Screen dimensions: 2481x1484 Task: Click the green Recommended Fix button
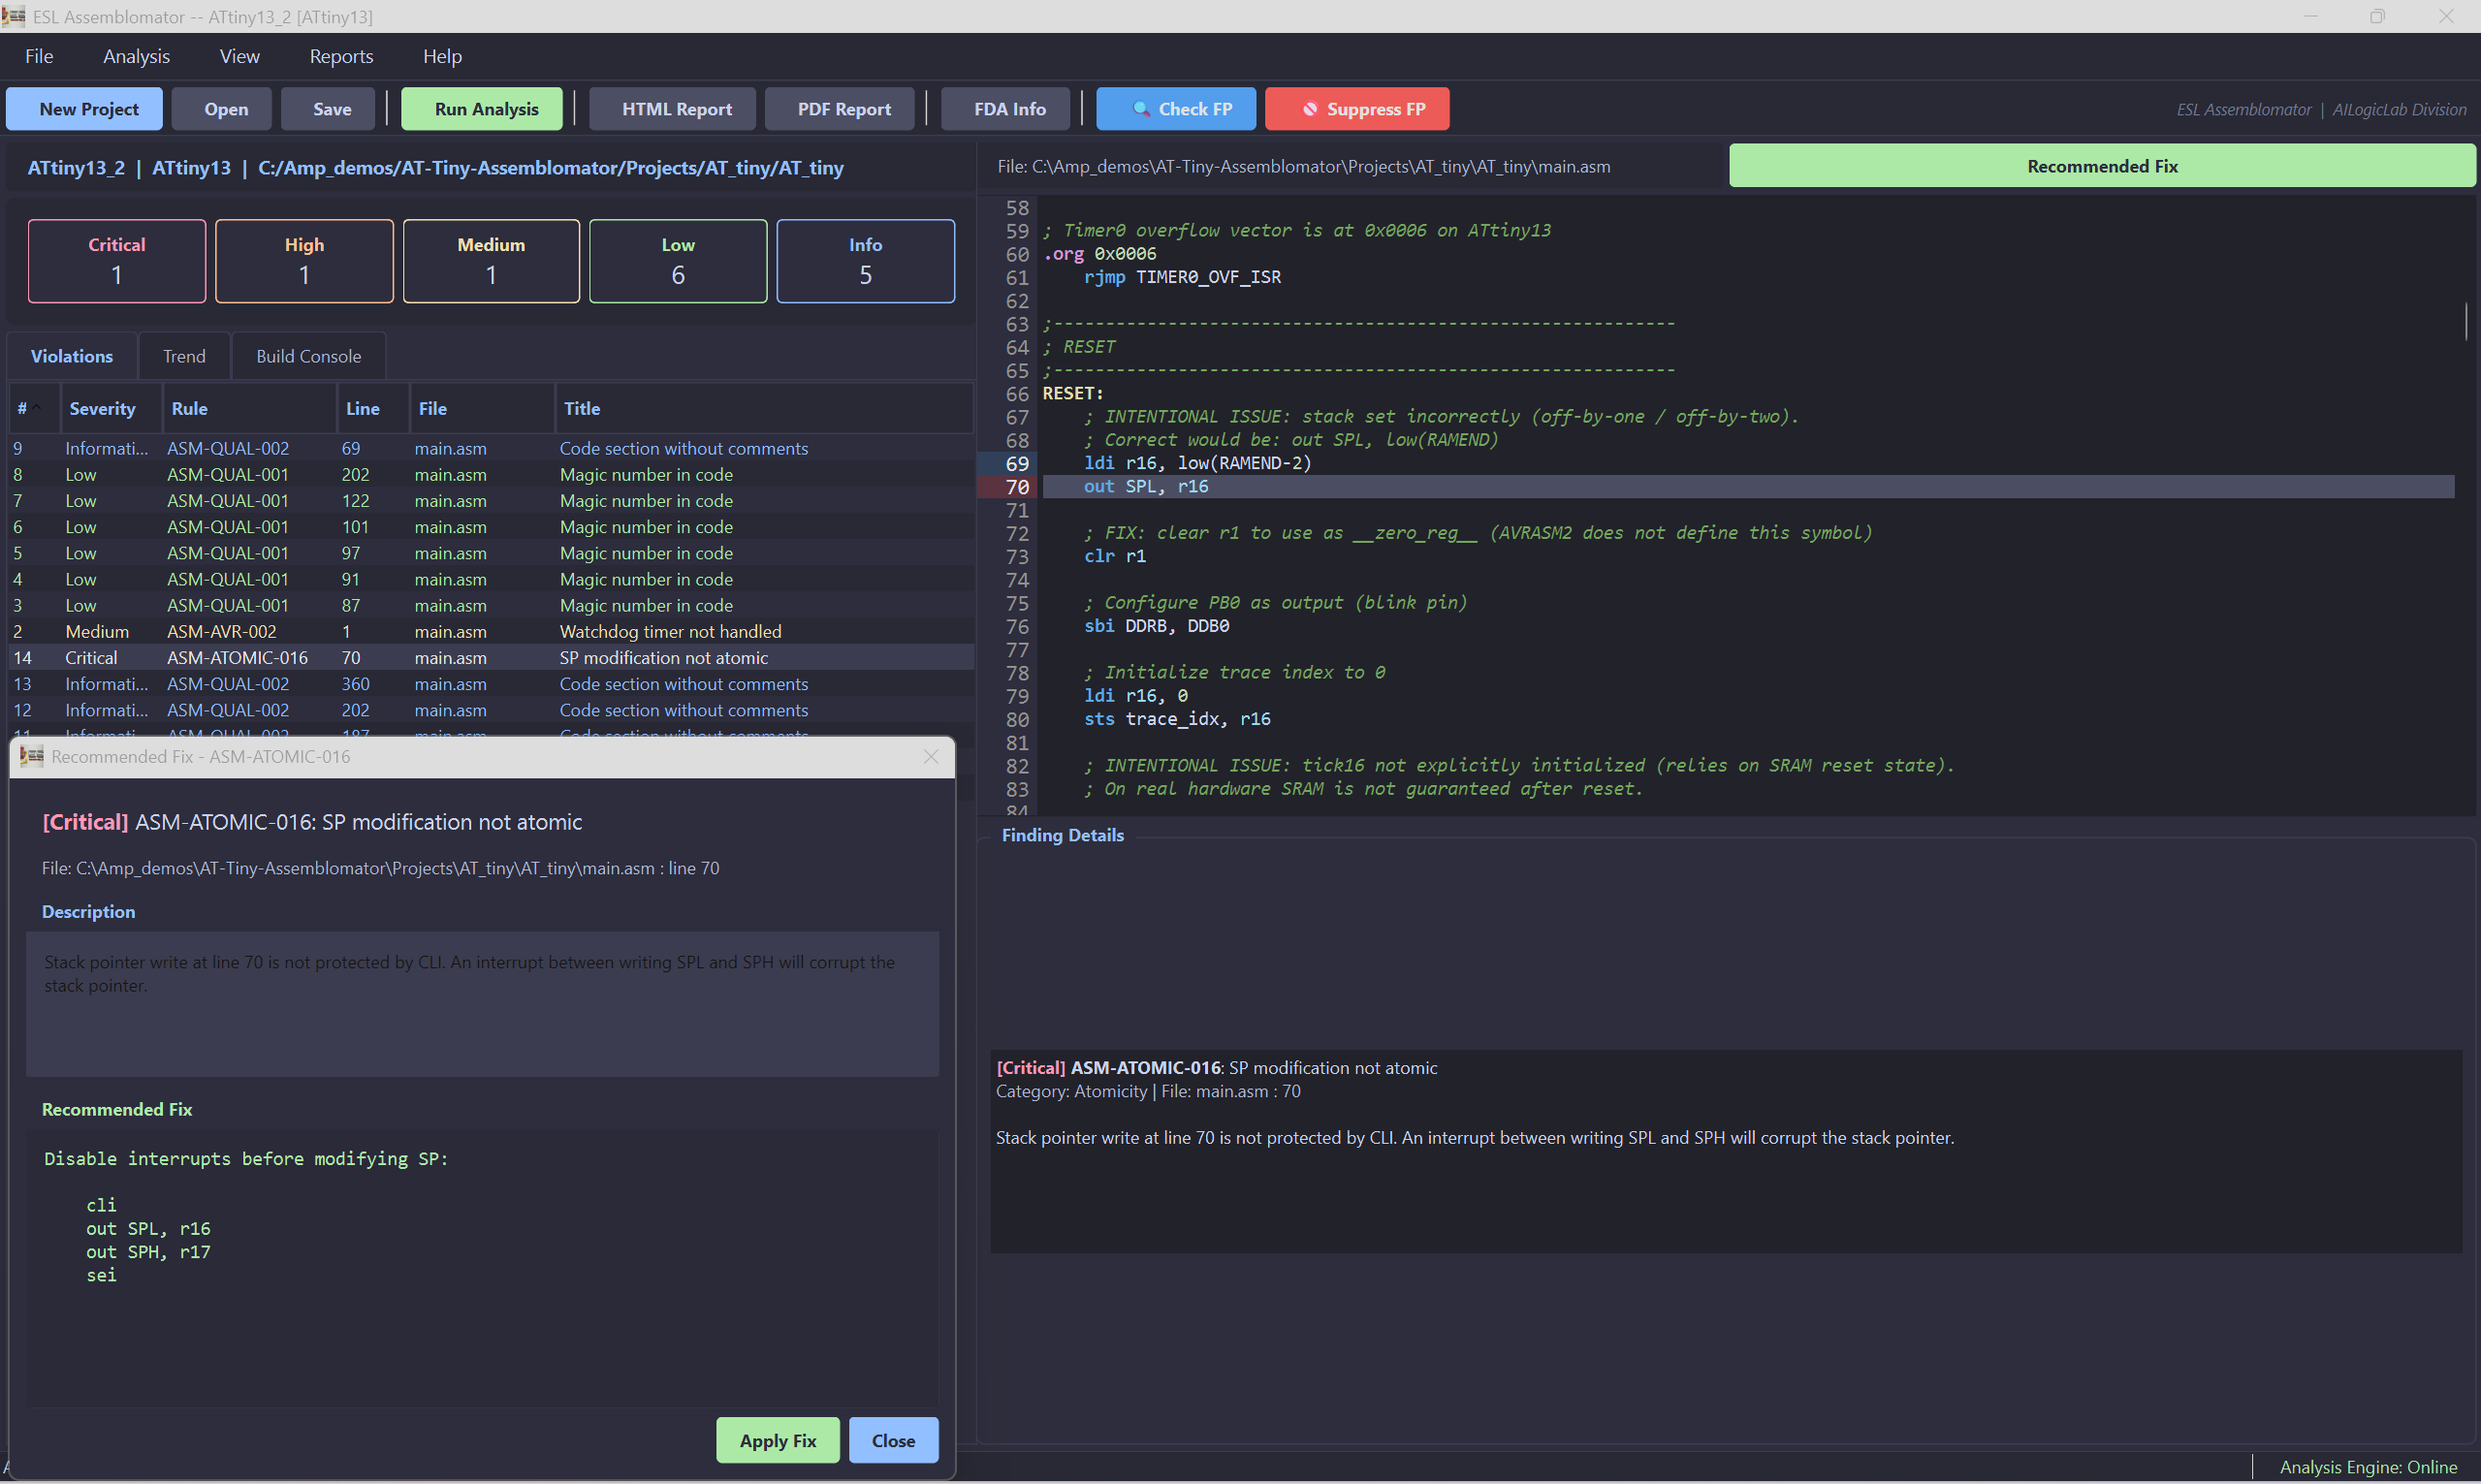click(x=2100, y=165)
